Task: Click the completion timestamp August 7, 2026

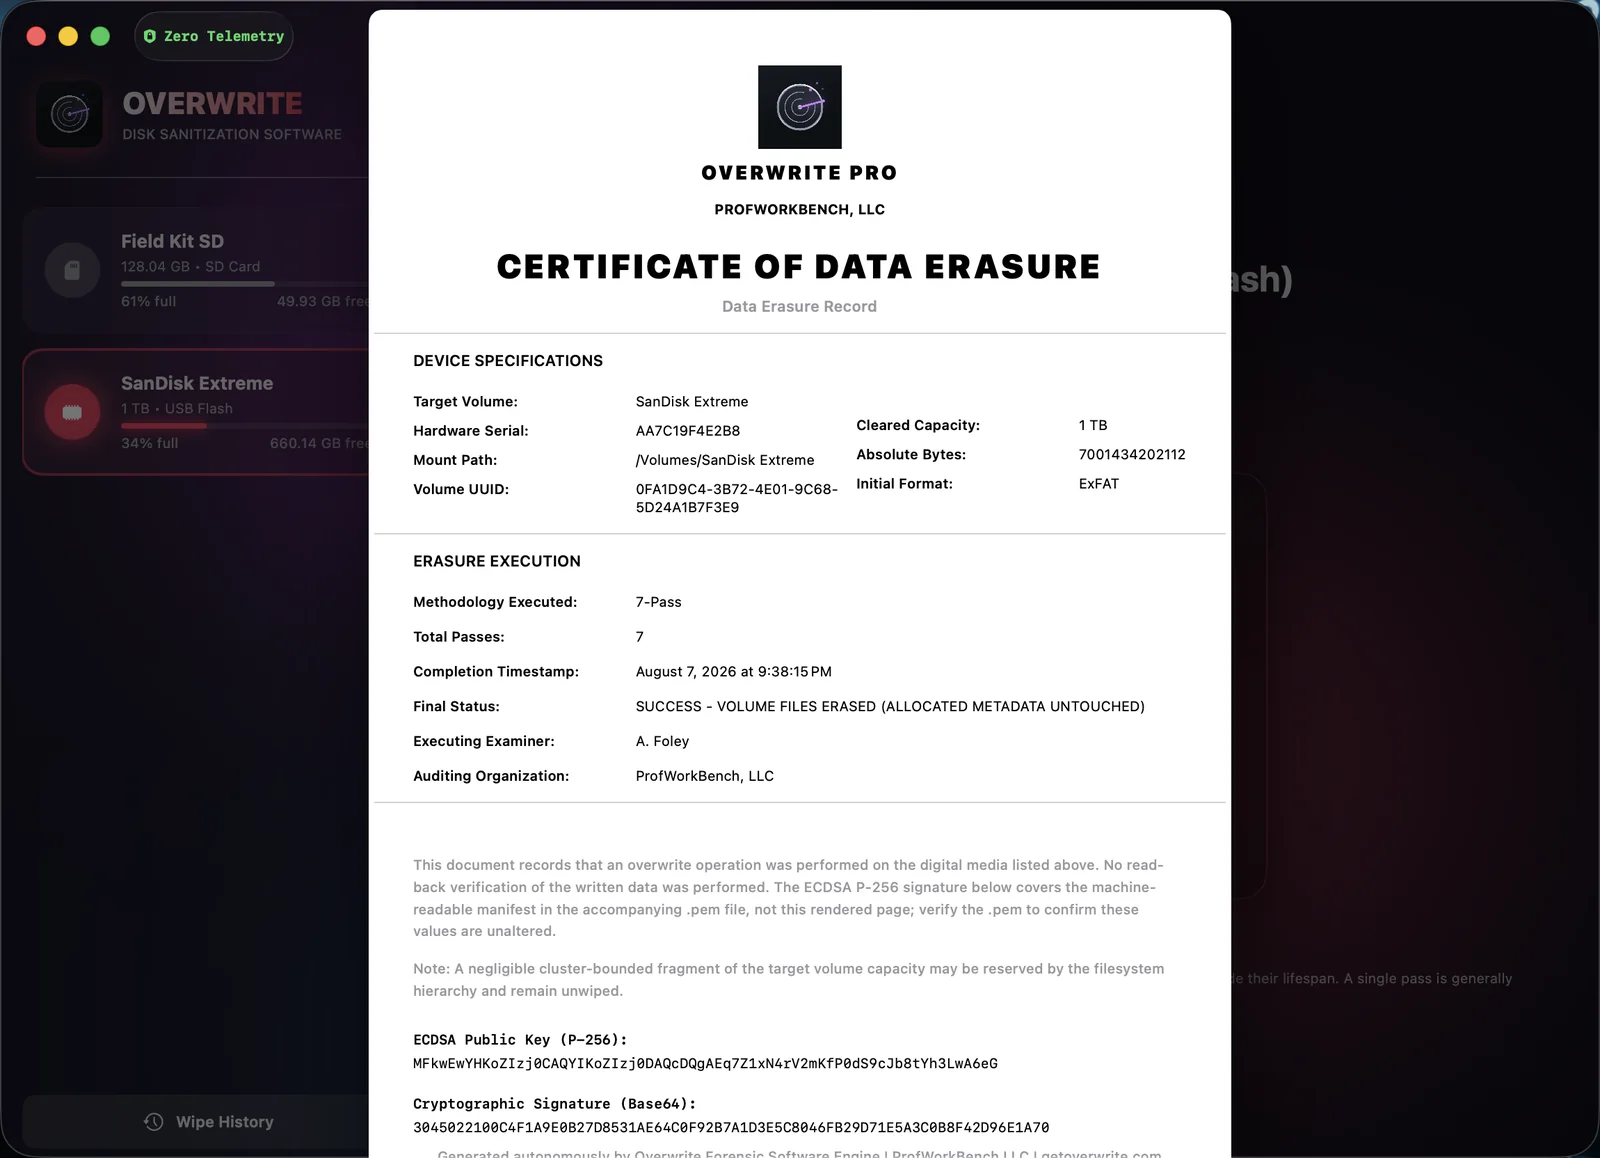Action: [734, 672]
